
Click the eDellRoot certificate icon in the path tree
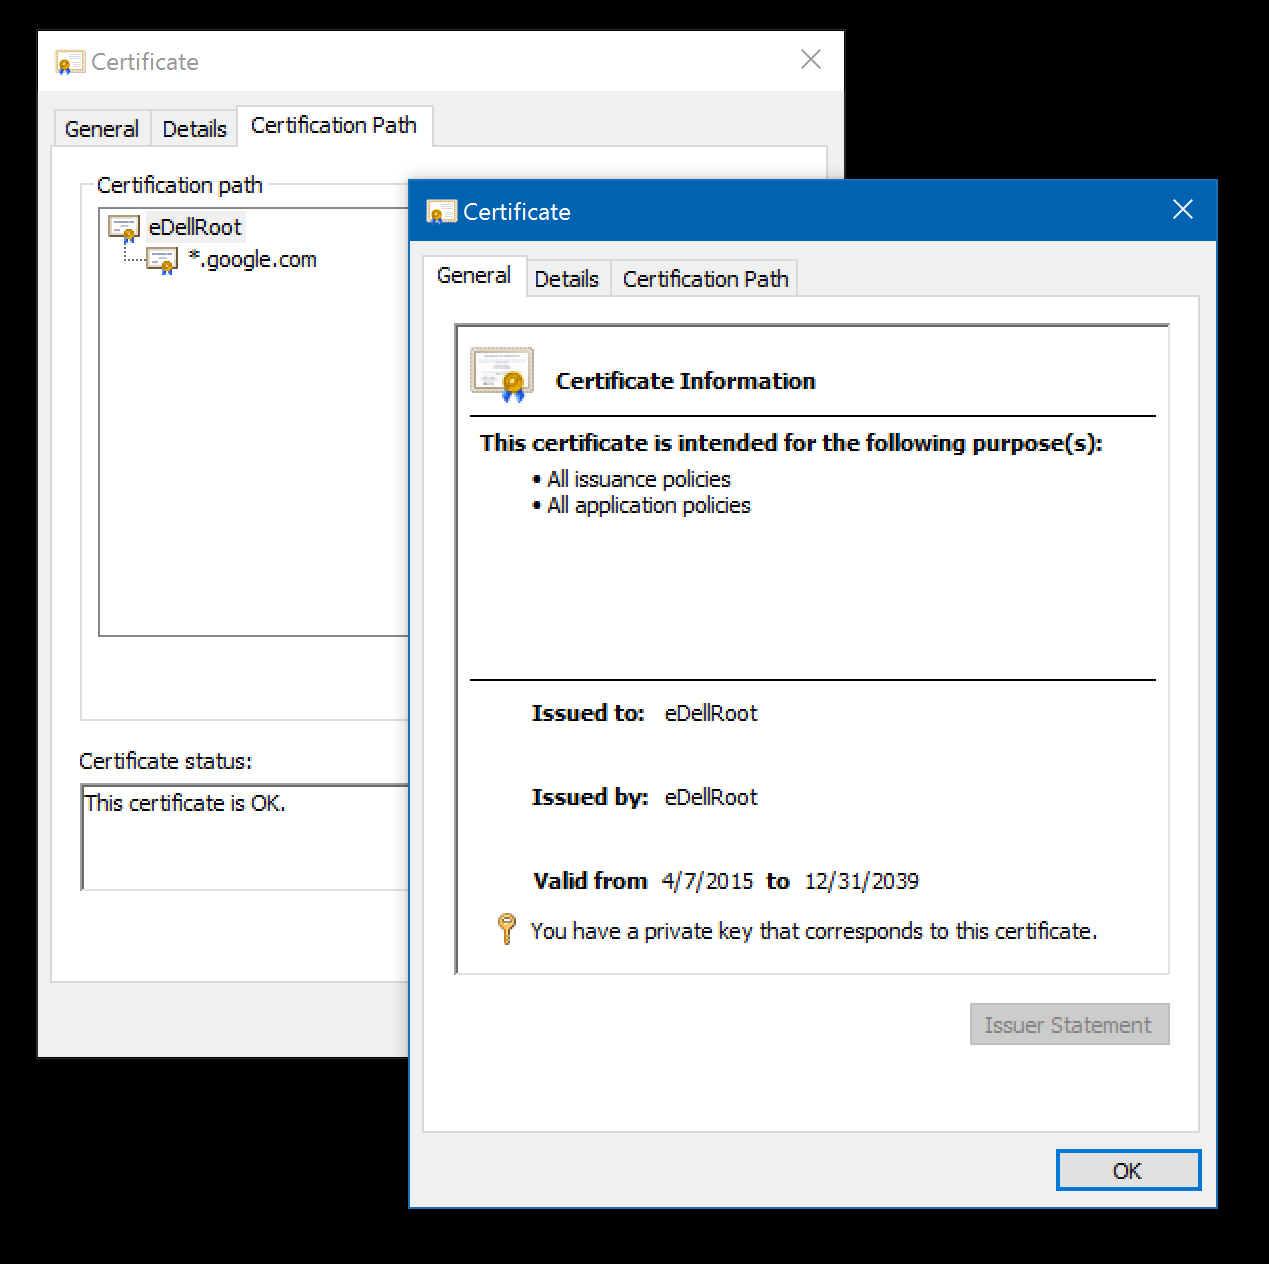[x=123, y=228]
